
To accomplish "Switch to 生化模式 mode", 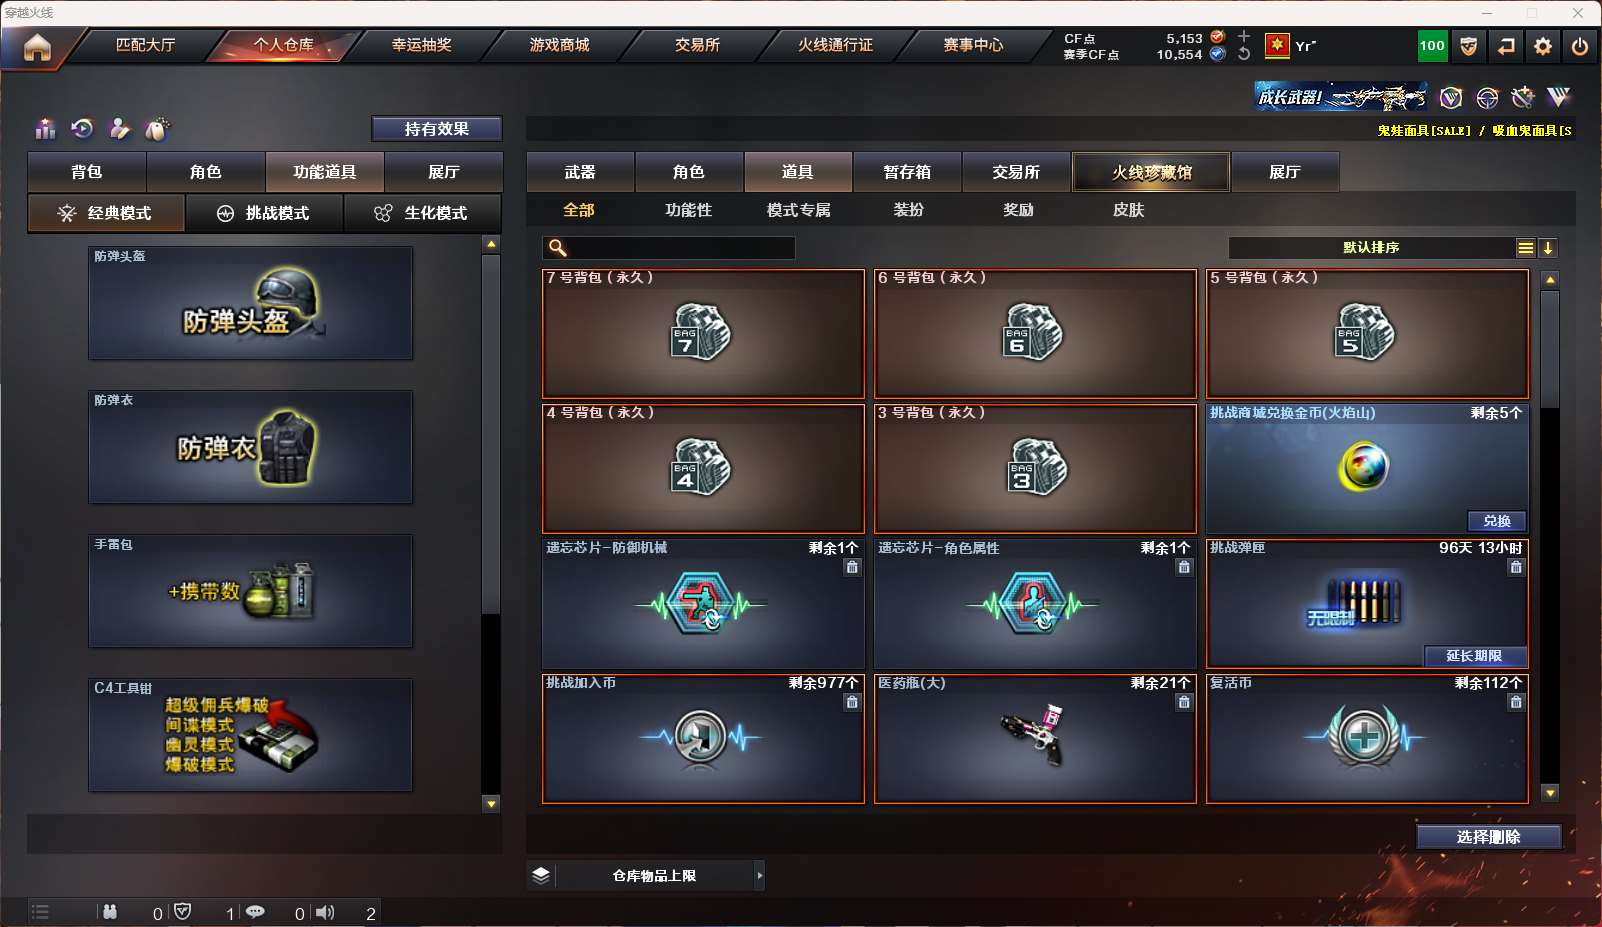I will coord(423,213).
